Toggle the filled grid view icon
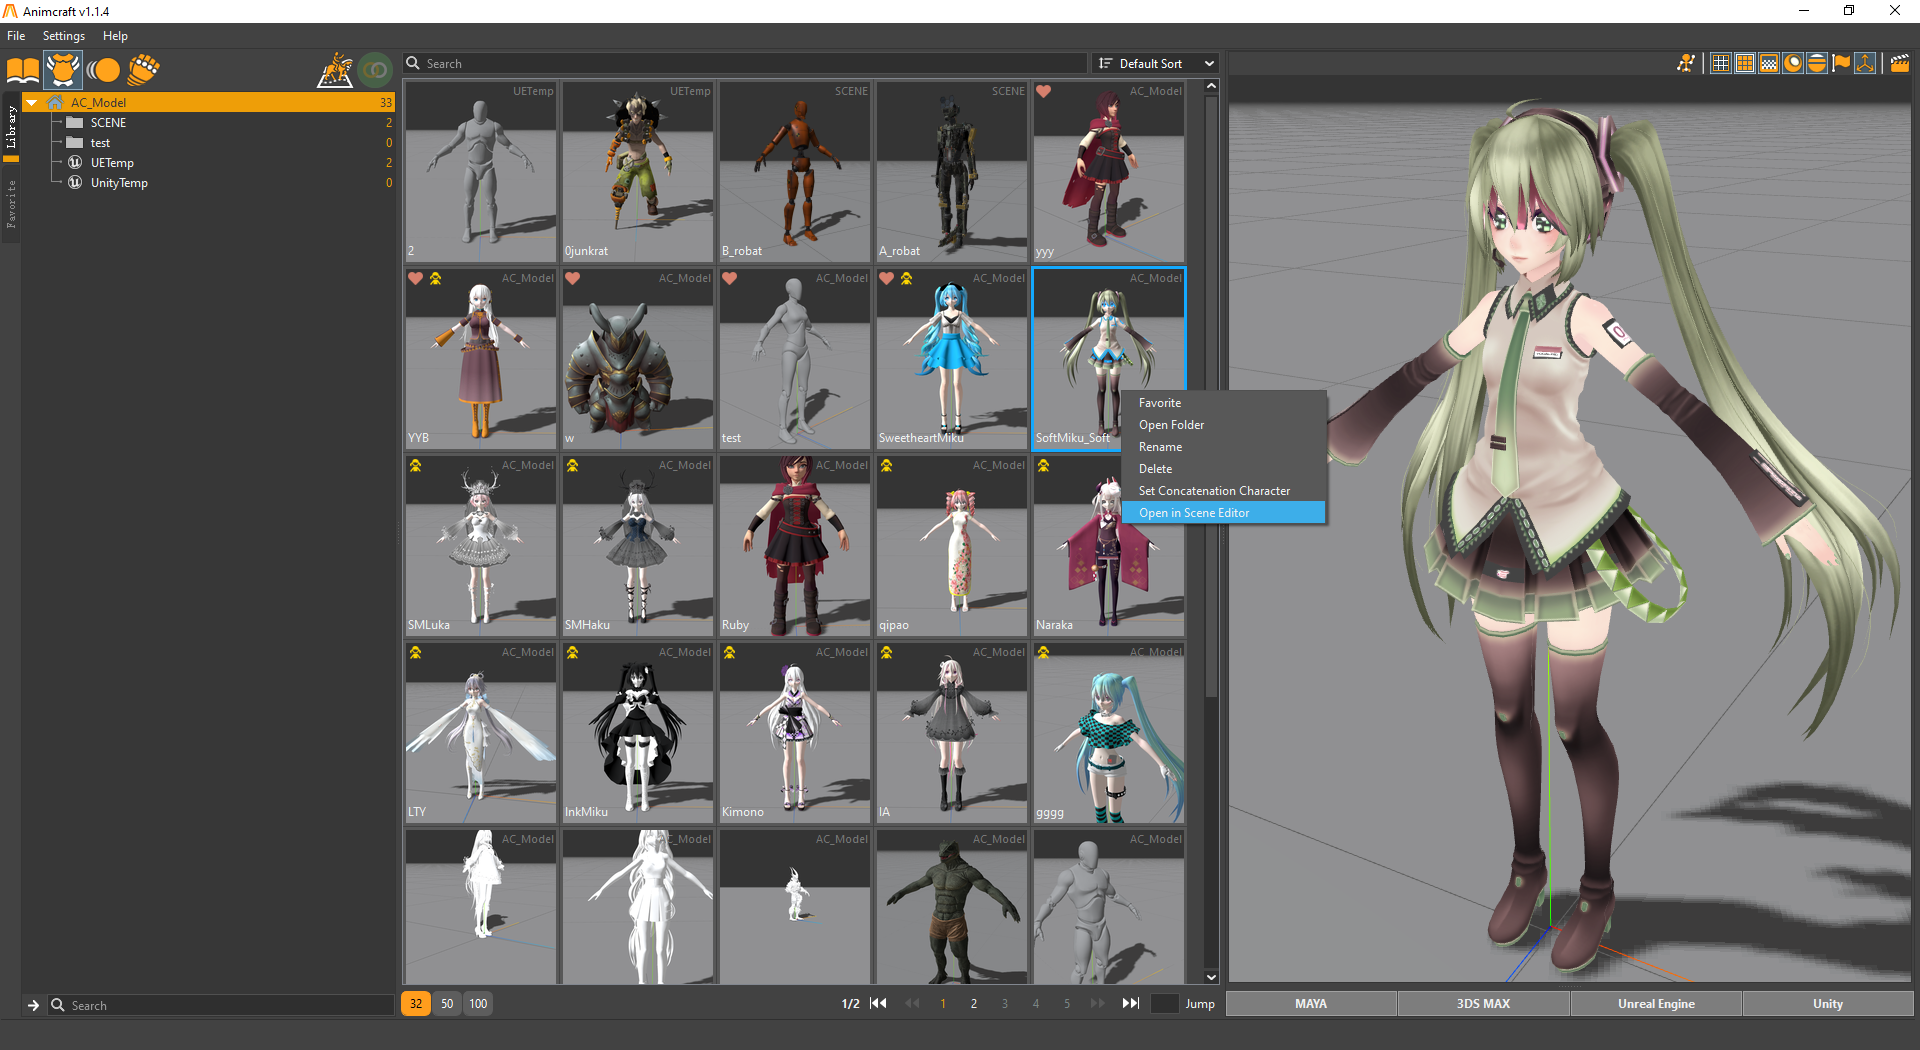Screen dimensions: 1920x1050 click(1745, 63)
